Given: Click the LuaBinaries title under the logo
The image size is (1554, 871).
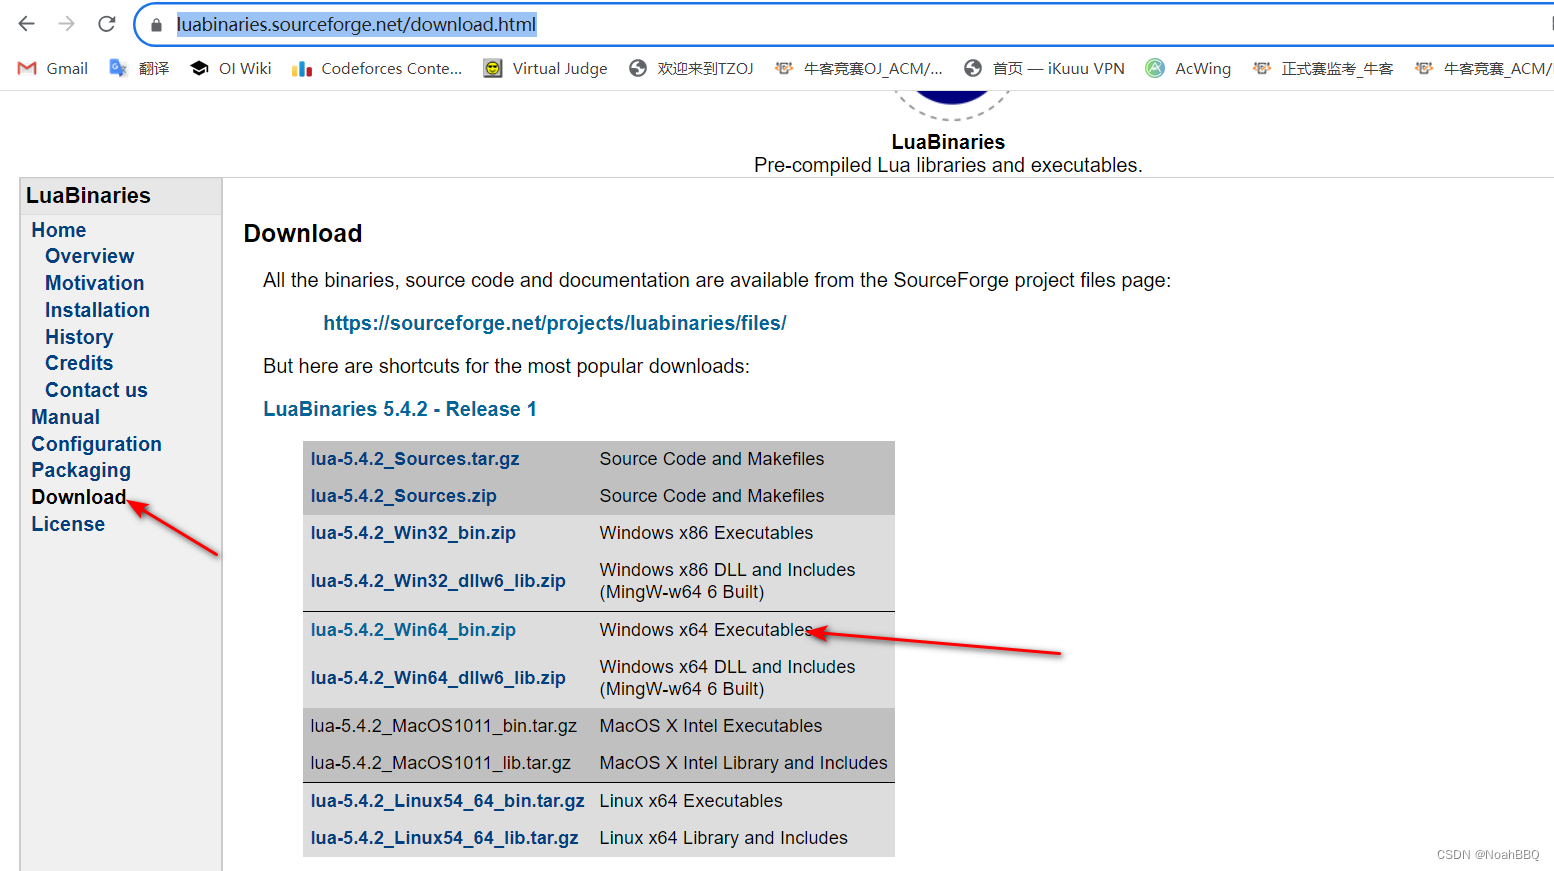Looking at the screenshot, I should 948,142.
